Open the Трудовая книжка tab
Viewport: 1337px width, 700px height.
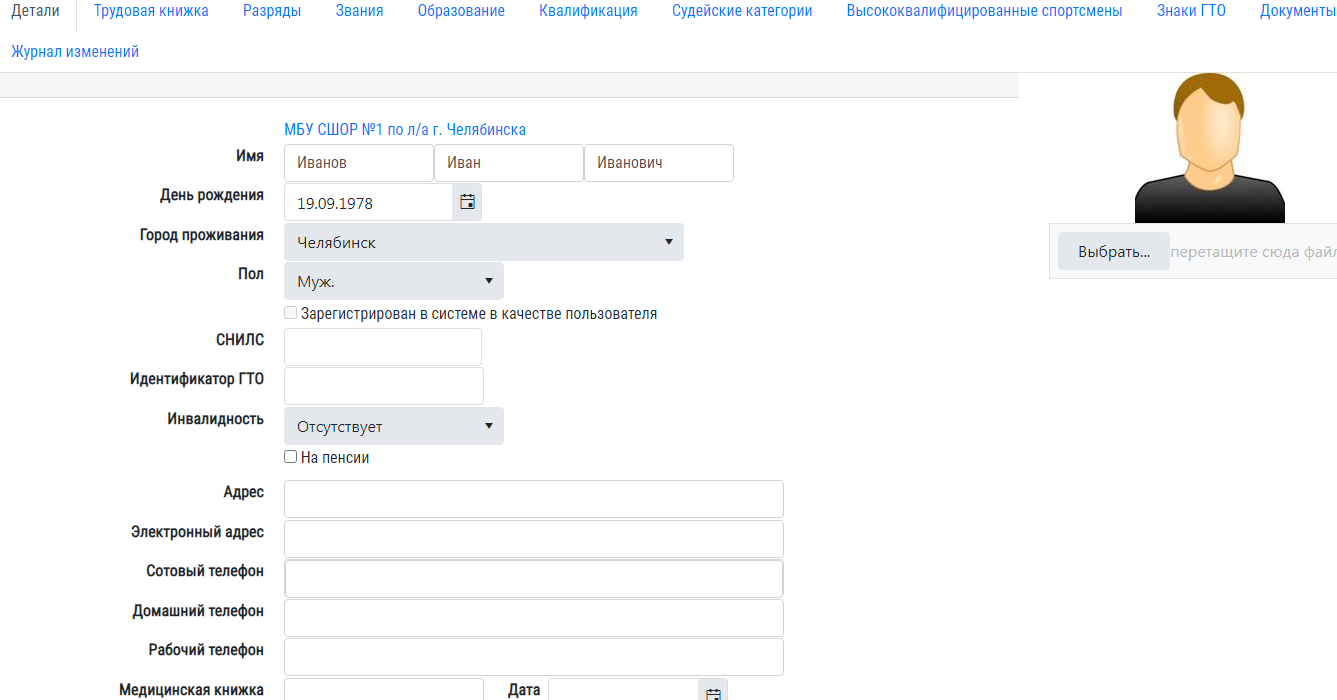pos(151,11)
